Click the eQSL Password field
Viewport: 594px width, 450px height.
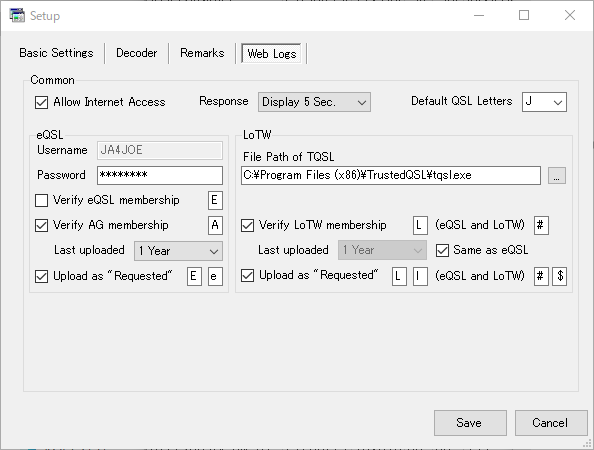click(159, 175)
